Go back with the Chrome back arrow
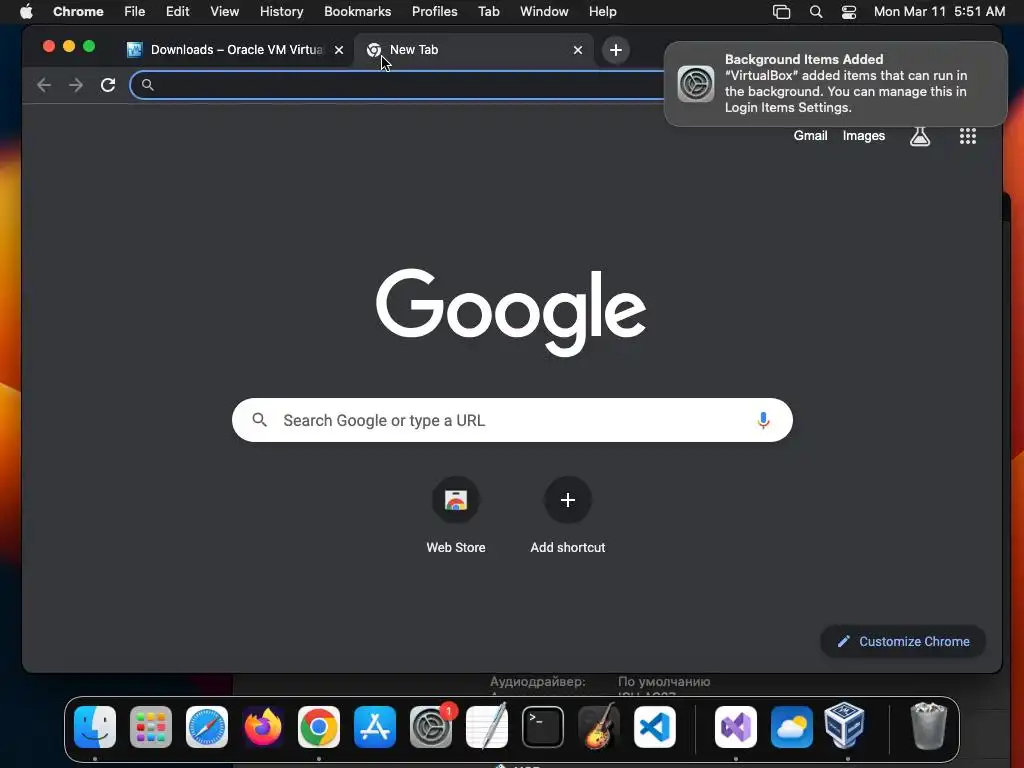The image size is (1024, 768). click(44, 85)
